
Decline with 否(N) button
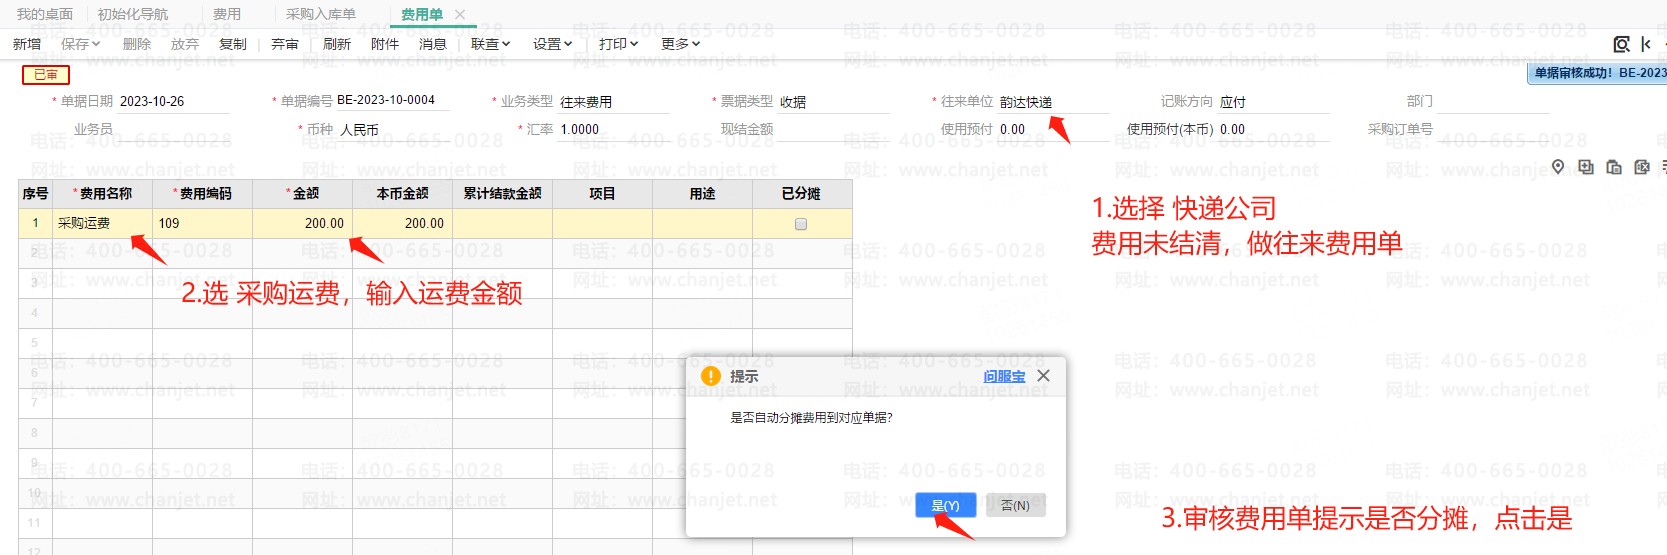click(1015, 506)
